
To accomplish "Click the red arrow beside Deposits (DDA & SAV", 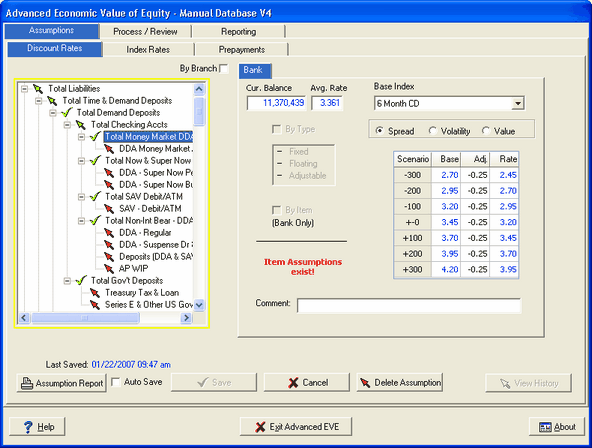I will (109, 257).
